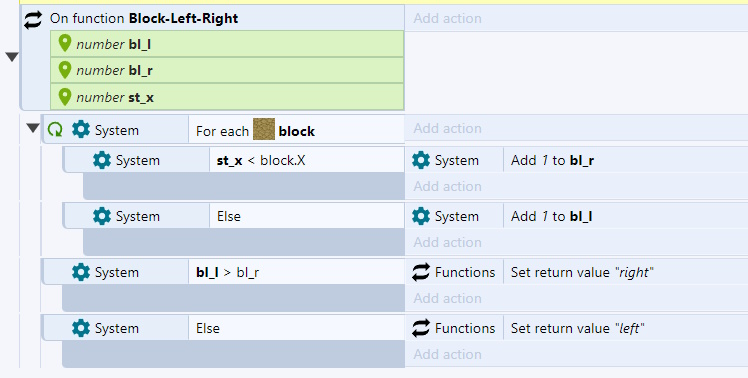This screenshot has width=748, height=378.
Task: Collapse the For each block sub-events
Action: point(33,128)
